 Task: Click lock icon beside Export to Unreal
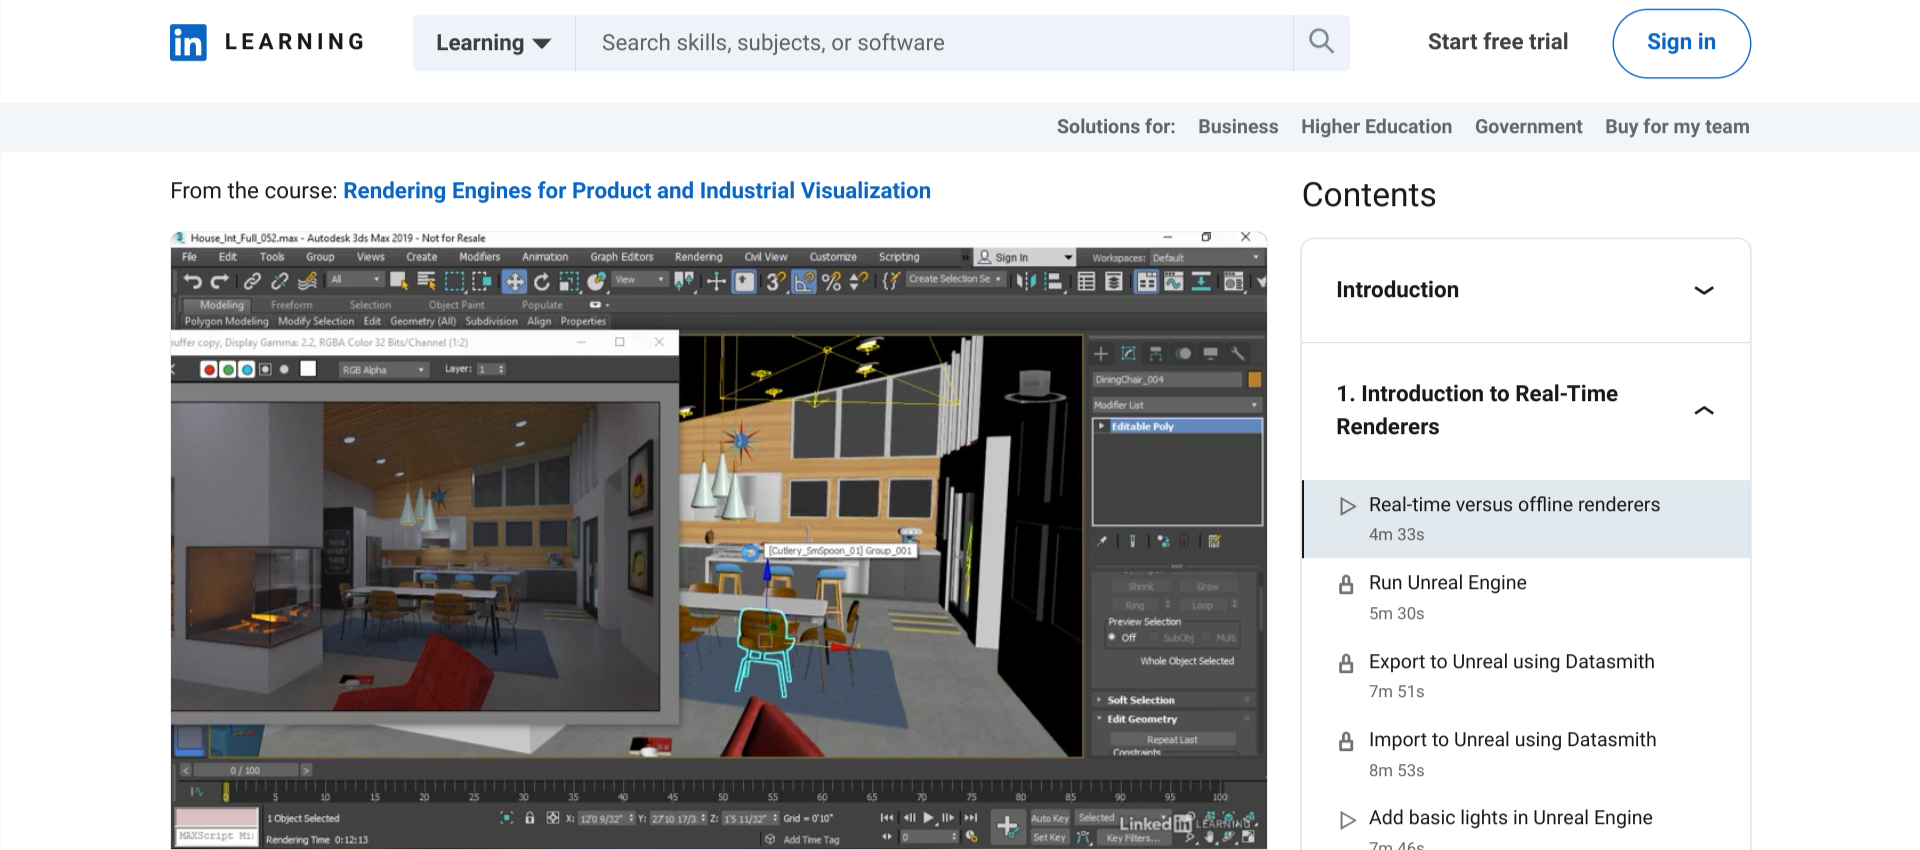point(1346,663)
